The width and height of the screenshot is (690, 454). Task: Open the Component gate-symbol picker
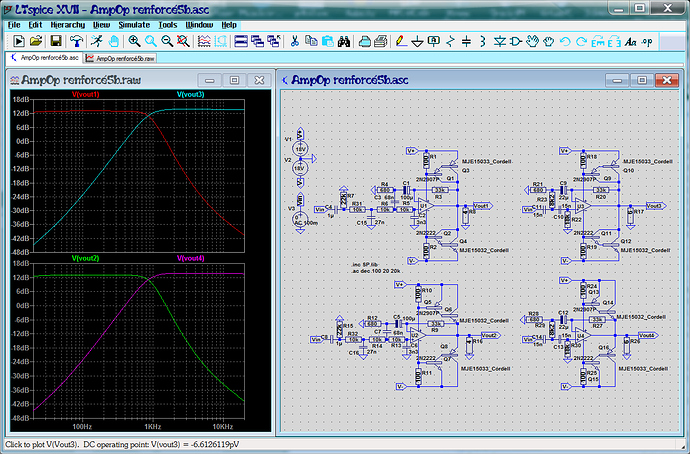(x=515, y=41)
